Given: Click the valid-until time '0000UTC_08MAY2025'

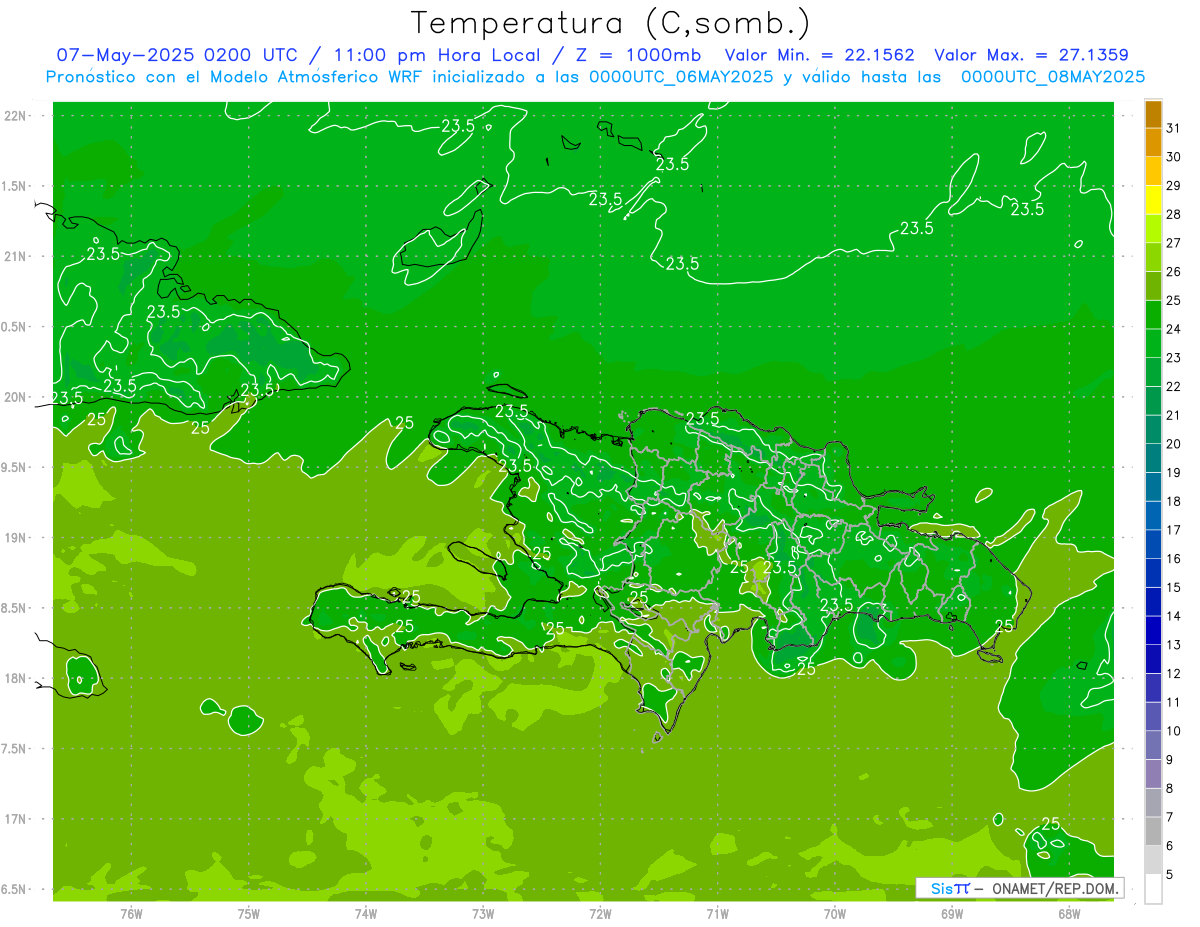Looking at the screenshot, I should pyautogui.click(x=1052, y=76).
